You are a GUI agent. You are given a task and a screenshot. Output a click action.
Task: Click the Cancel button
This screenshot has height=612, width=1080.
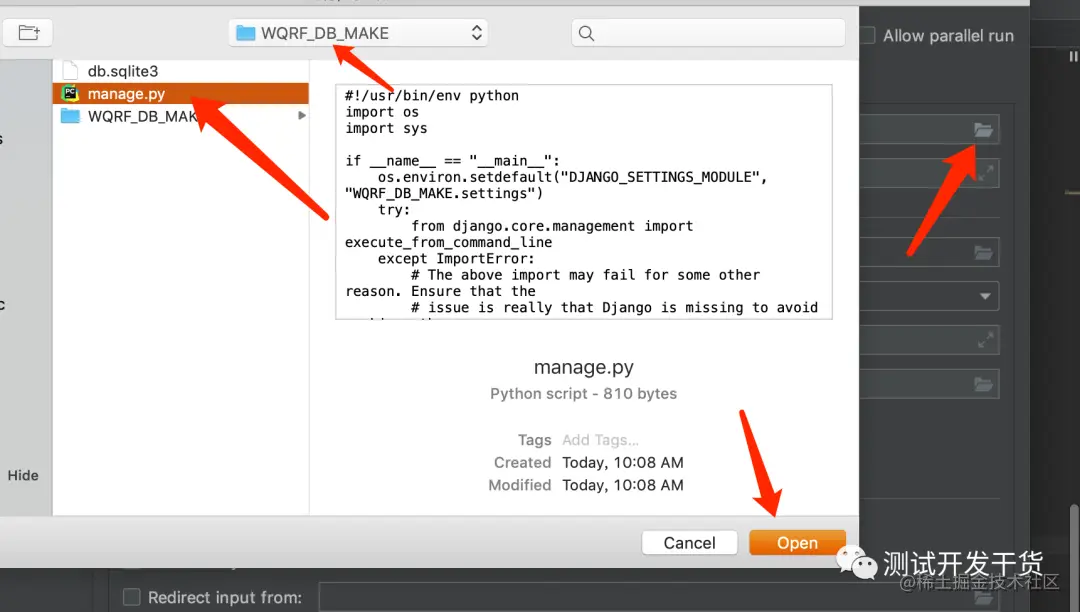(x=689, y=542)
